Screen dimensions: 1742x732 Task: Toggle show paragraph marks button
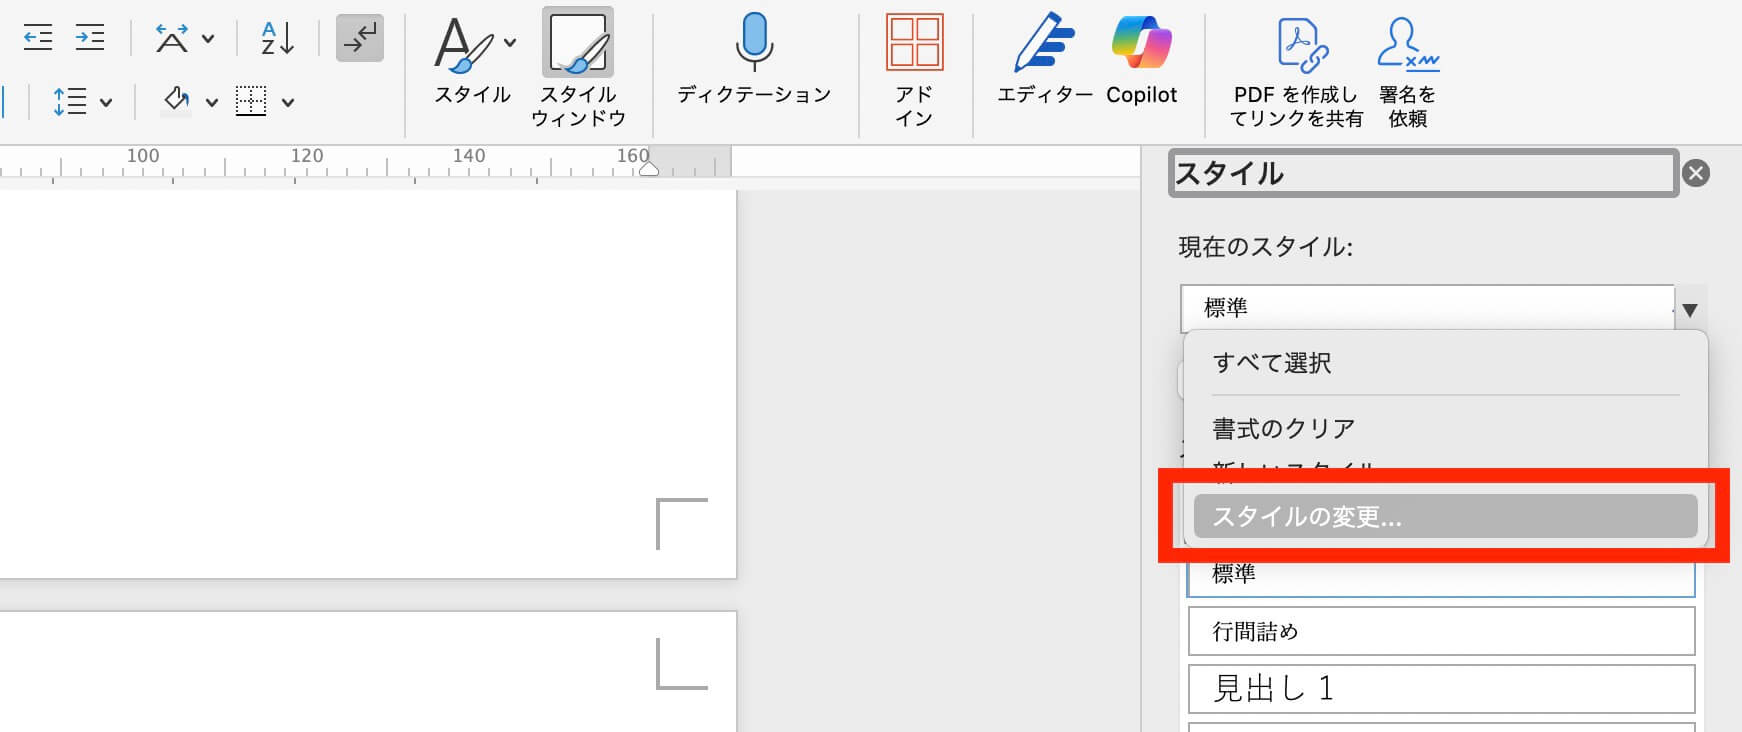[359, 38]
